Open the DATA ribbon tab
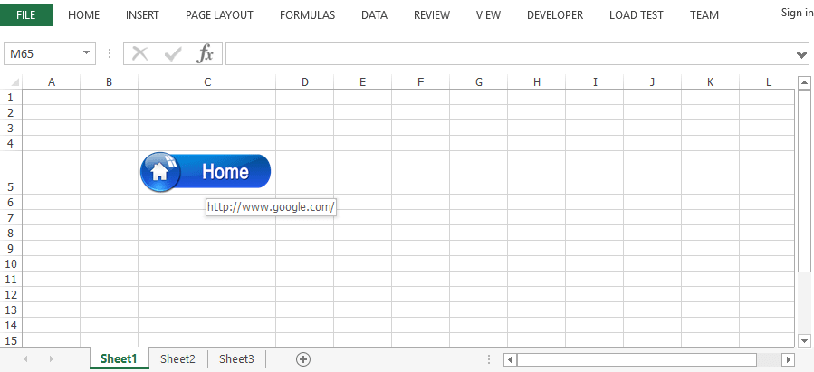Image resolution: width=814 pixels, height=372 pixels. [x=374, y=15]
